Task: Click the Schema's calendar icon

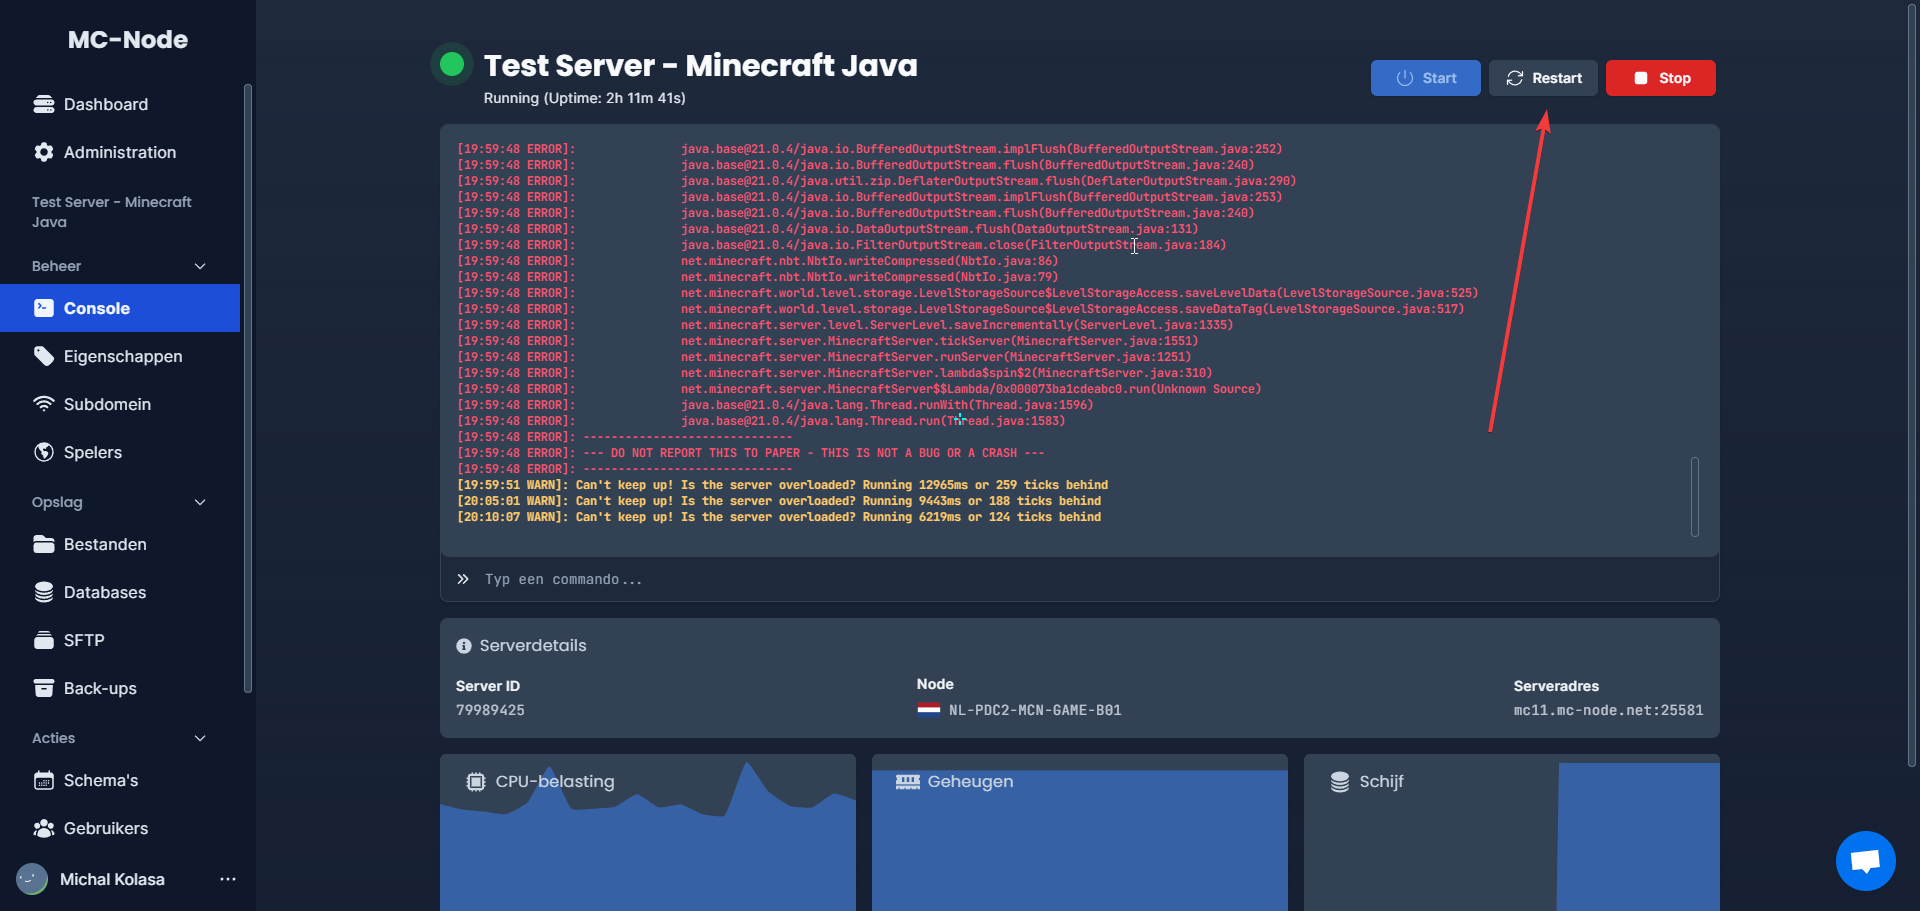Action: click(44, 780)
